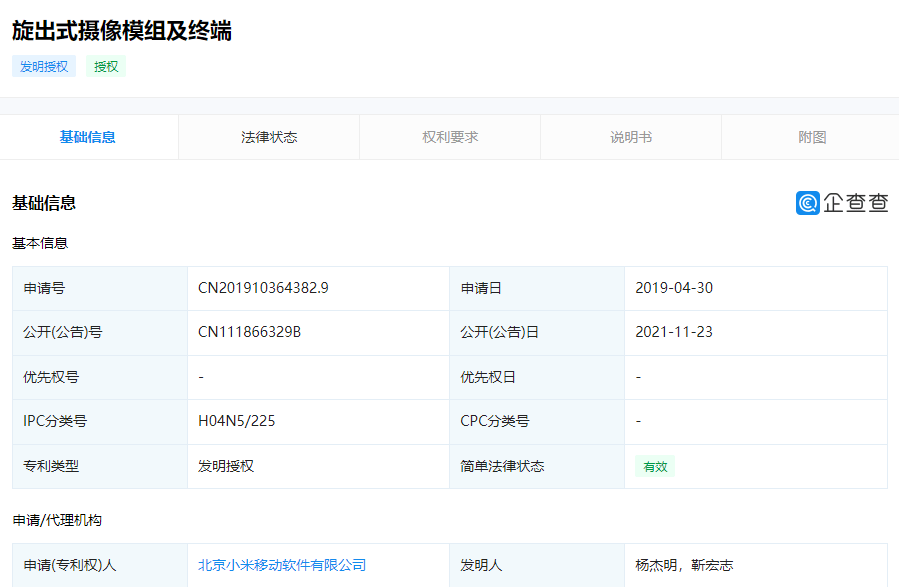Click the 企查查 logo icon
The image size is (899, 587).
tap(843, 202)
